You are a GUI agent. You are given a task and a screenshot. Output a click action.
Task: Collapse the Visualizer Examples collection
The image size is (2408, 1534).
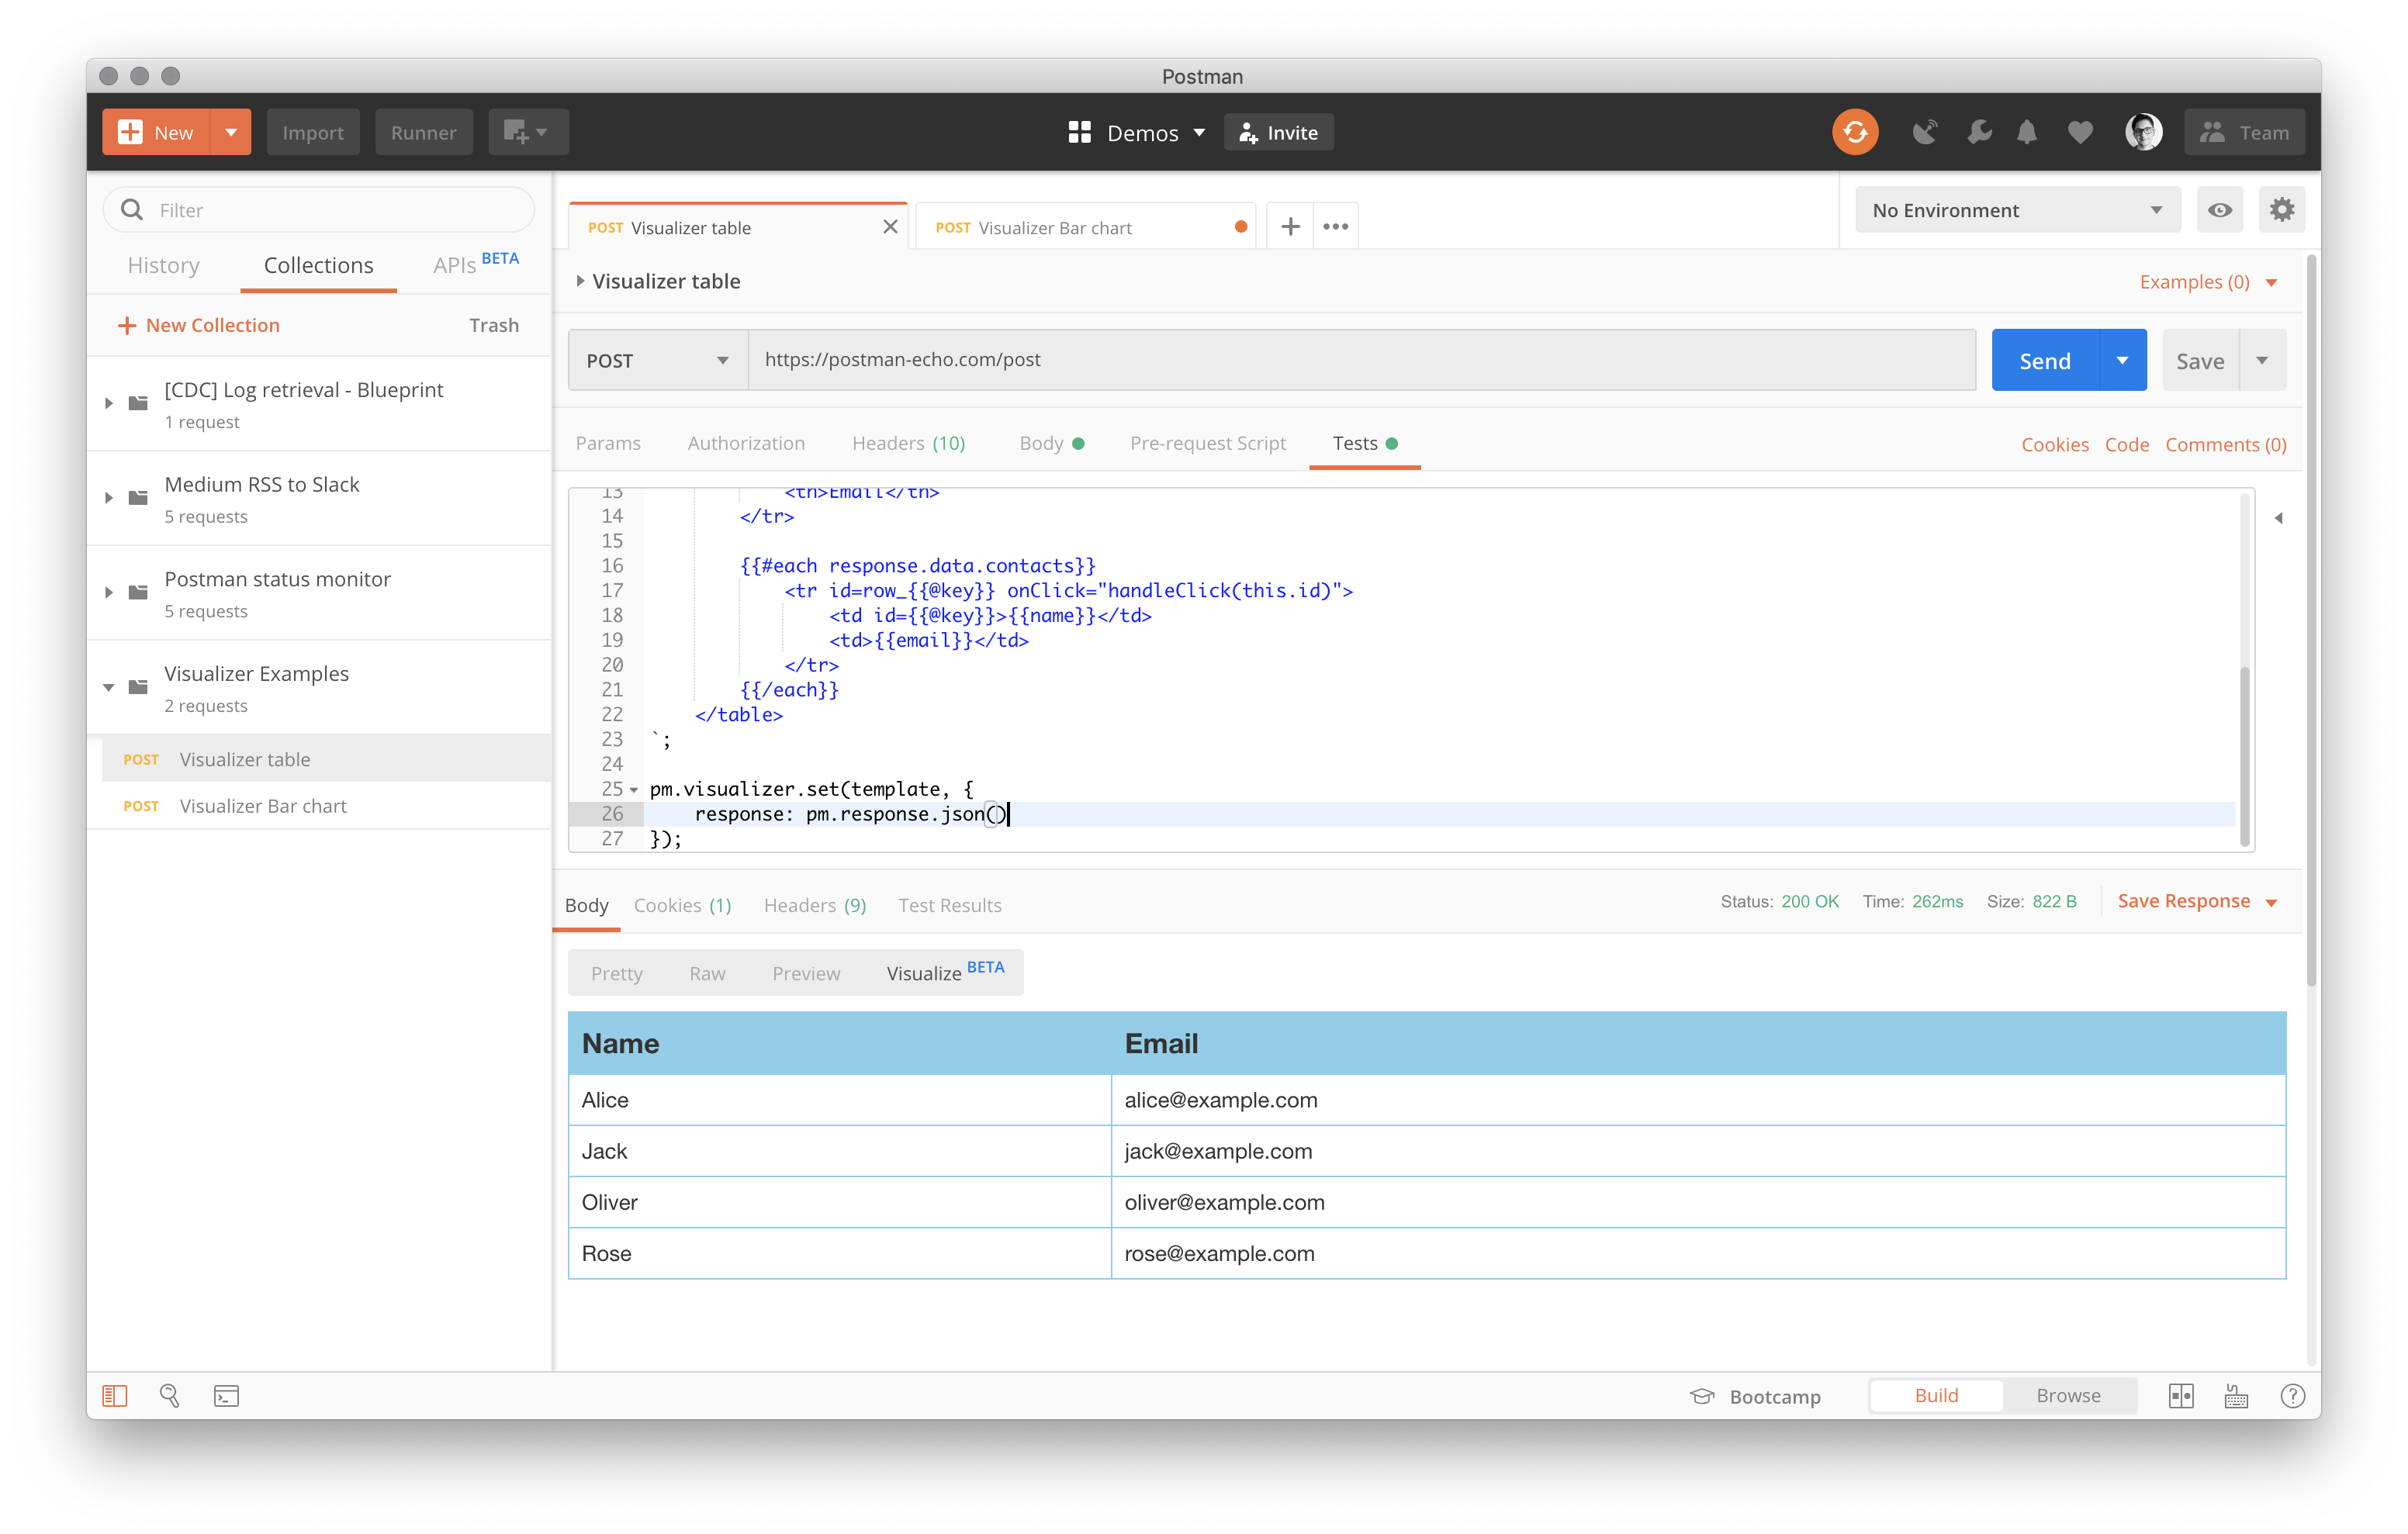pos(109,687)
